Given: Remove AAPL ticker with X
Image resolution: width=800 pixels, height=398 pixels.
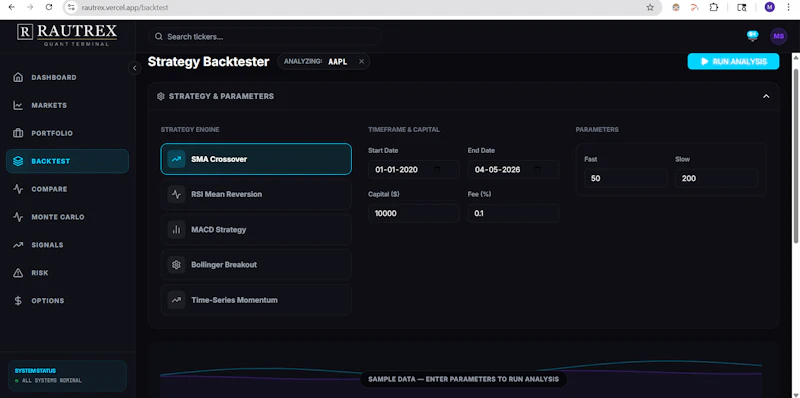Looking at the screenshot, I should click(x=361, y=61).
